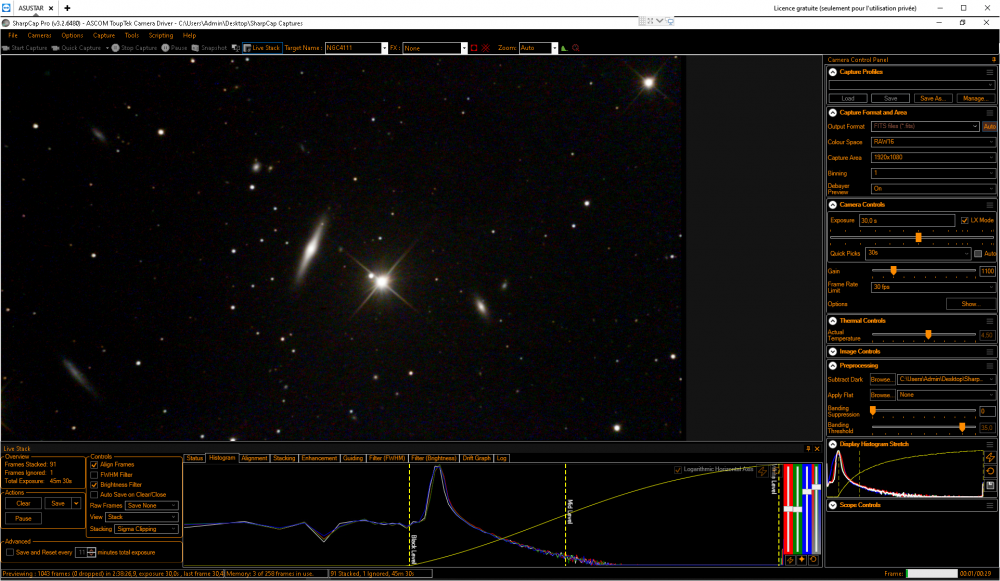
Task: Toggle Logarithmic Horizontal Axis checkbox
Action: pyautogui.click(x=678, y=469)
